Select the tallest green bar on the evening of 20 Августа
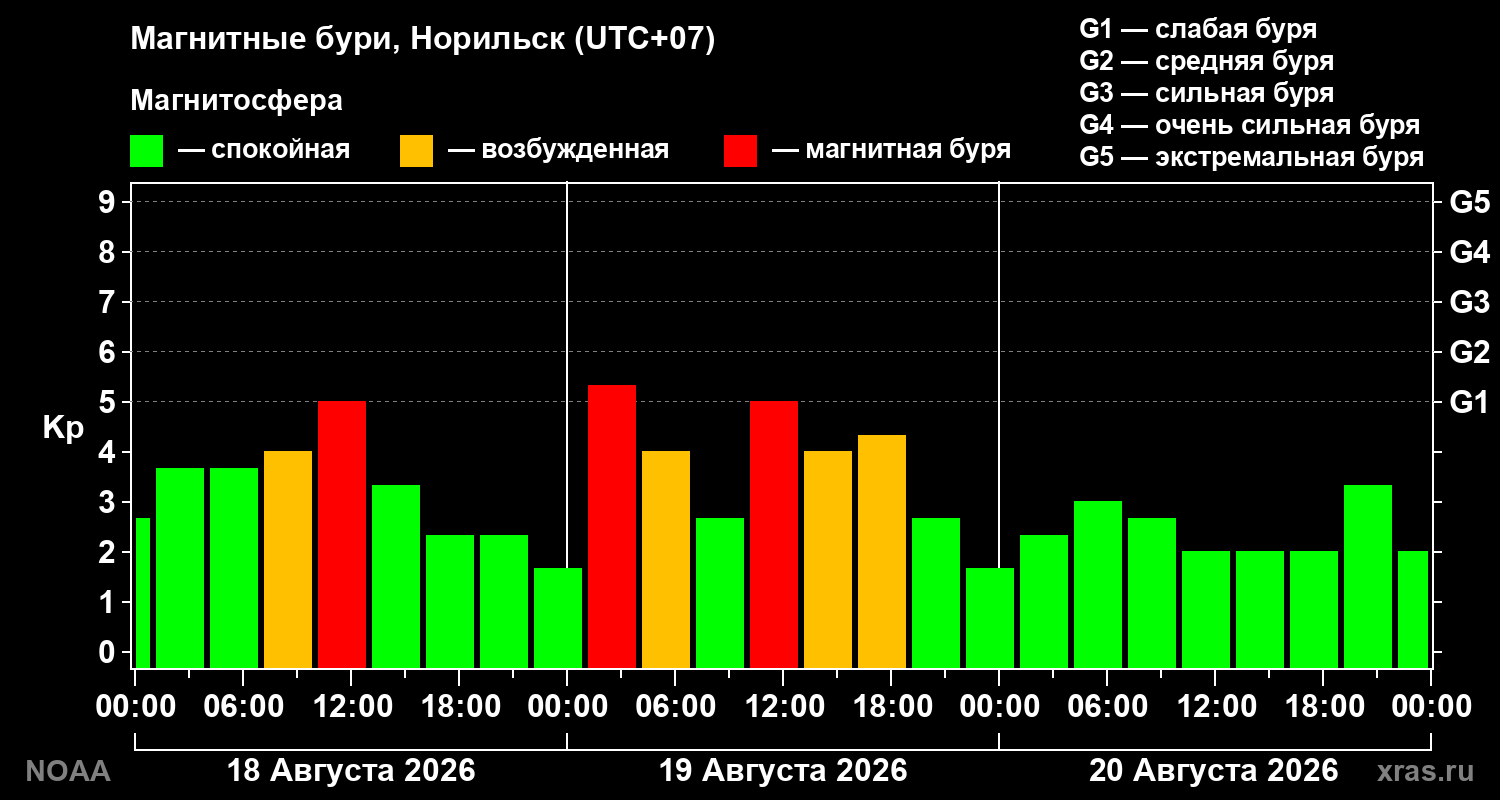The height and width of the screenshot is (800, 1500). pos(1368,576)
